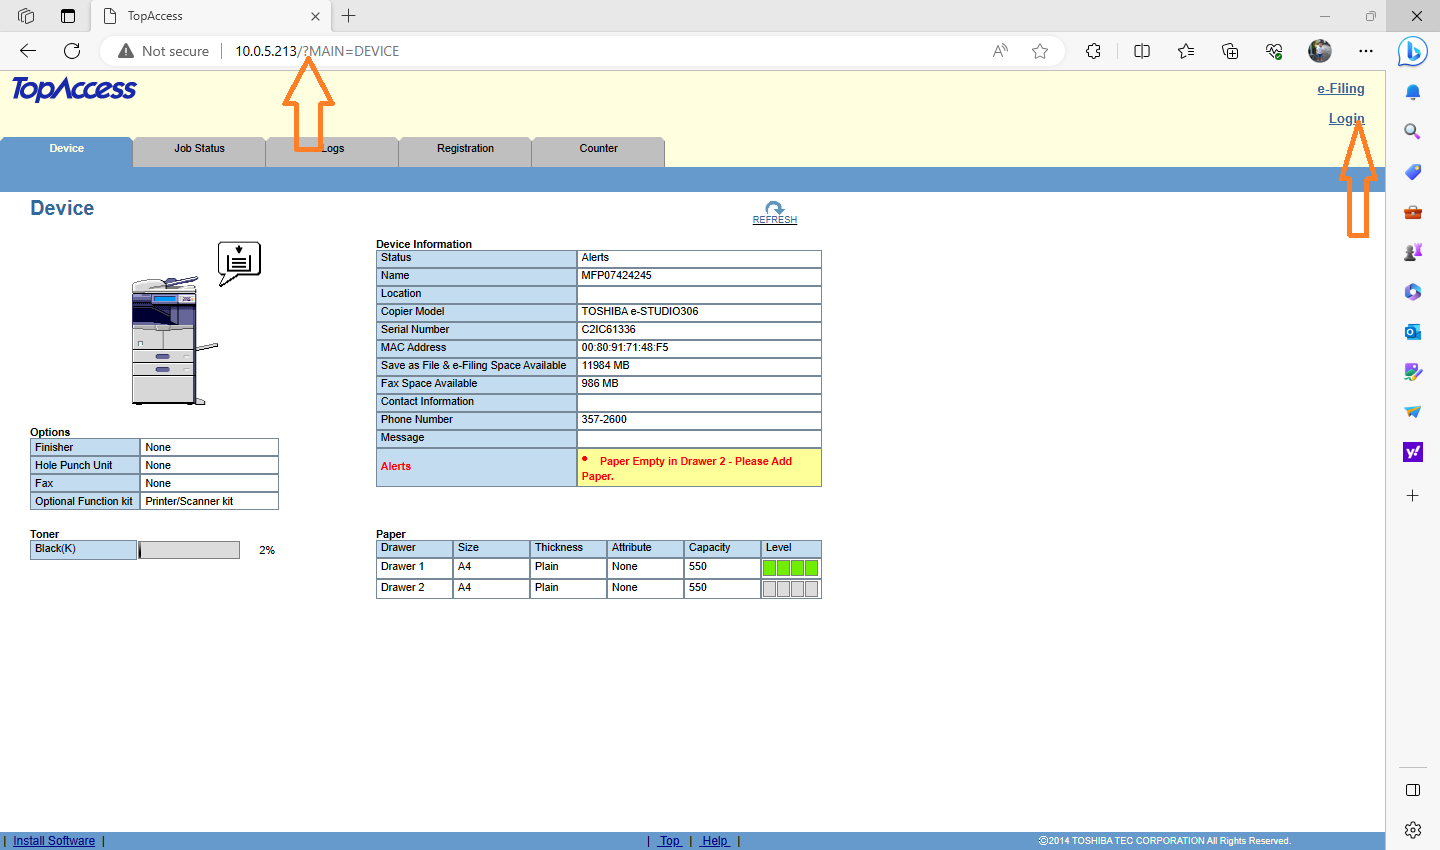This screenshot has height=850, width=1440.
Task: Add this page to favorites star icon
Action: tap(1040, 51)
